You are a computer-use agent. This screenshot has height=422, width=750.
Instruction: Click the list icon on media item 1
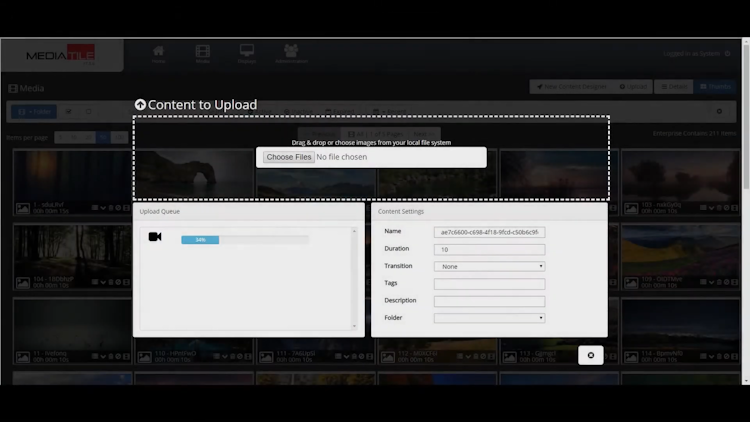(x=95, y=208)
